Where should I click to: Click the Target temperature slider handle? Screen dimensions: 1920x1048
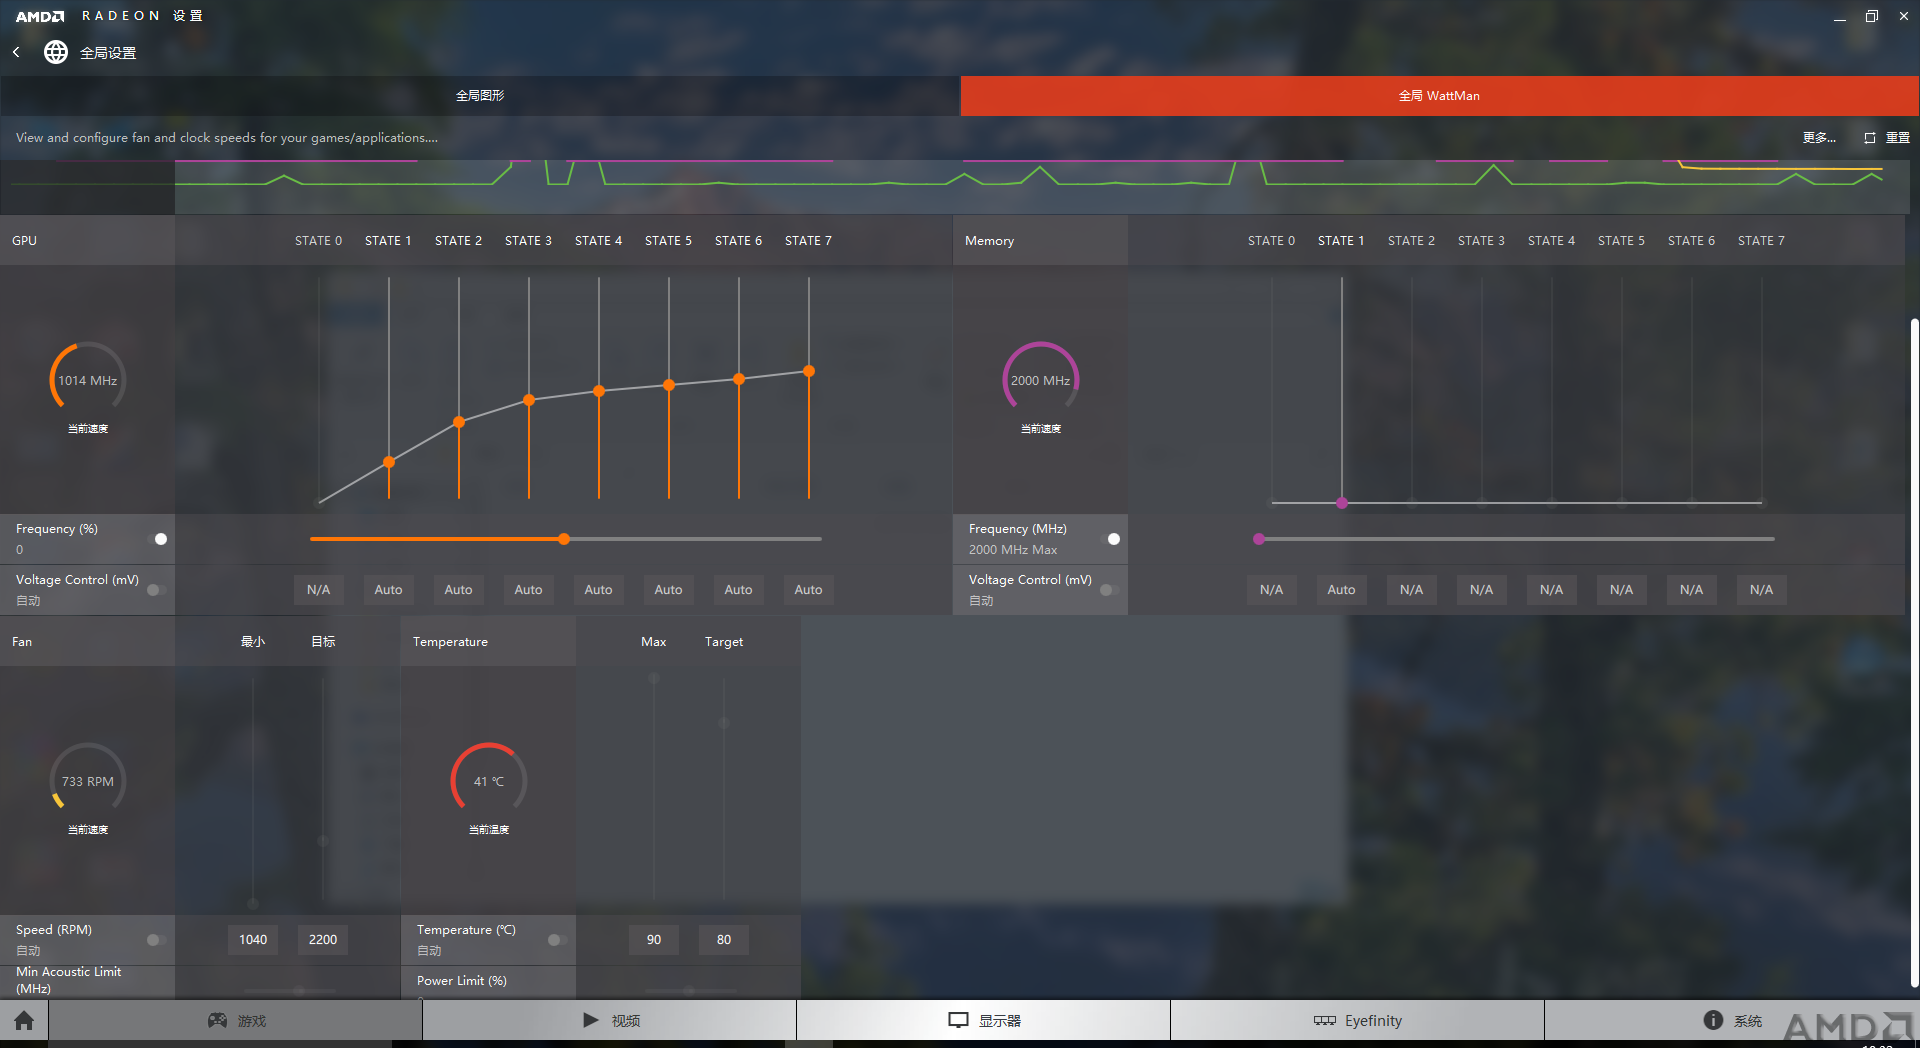click(724, 723)
